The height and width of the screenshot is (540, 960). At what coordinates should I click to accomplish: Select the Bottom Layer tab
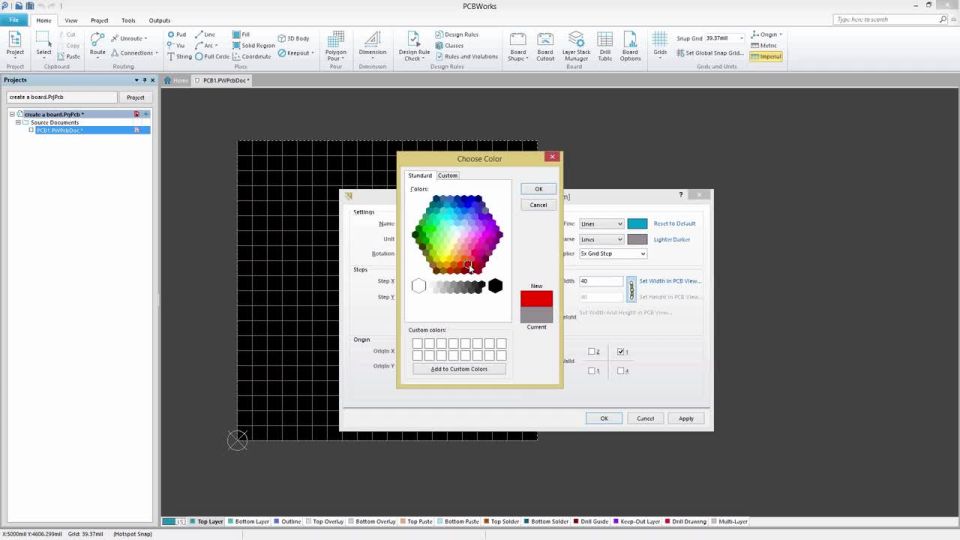tap(249, 522)
